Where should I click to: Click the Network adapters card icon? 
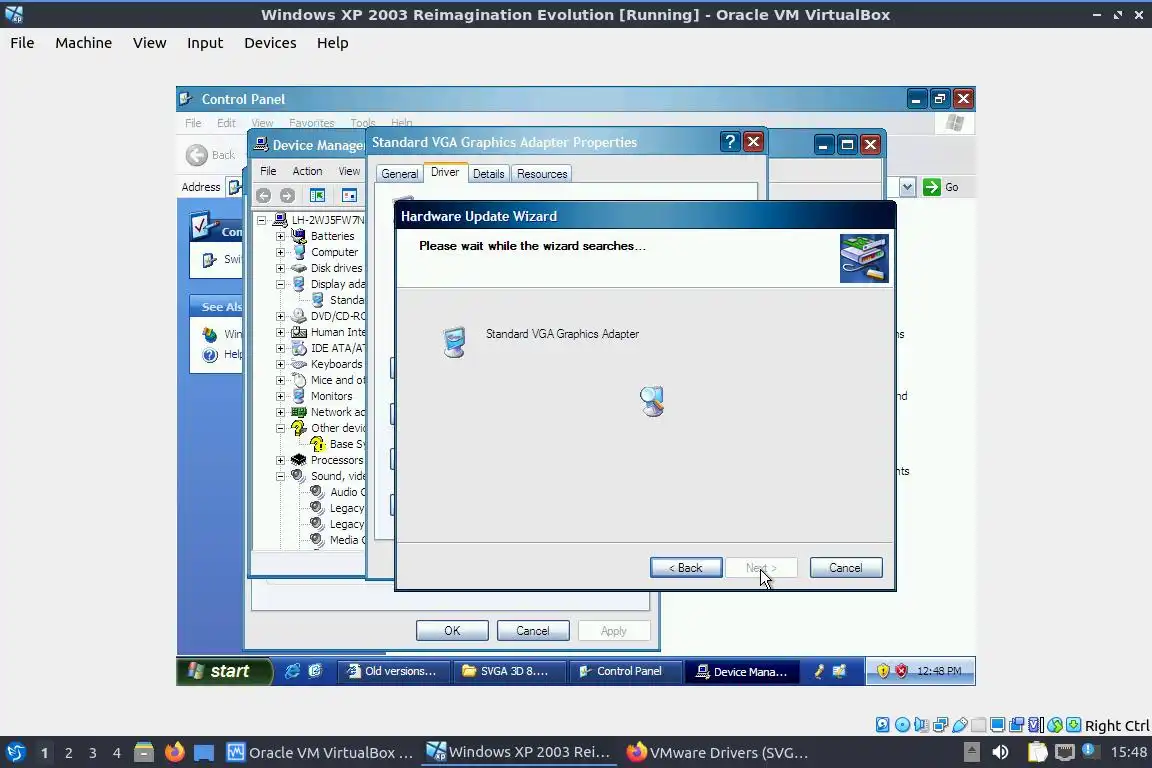click(x=299, y=412)
